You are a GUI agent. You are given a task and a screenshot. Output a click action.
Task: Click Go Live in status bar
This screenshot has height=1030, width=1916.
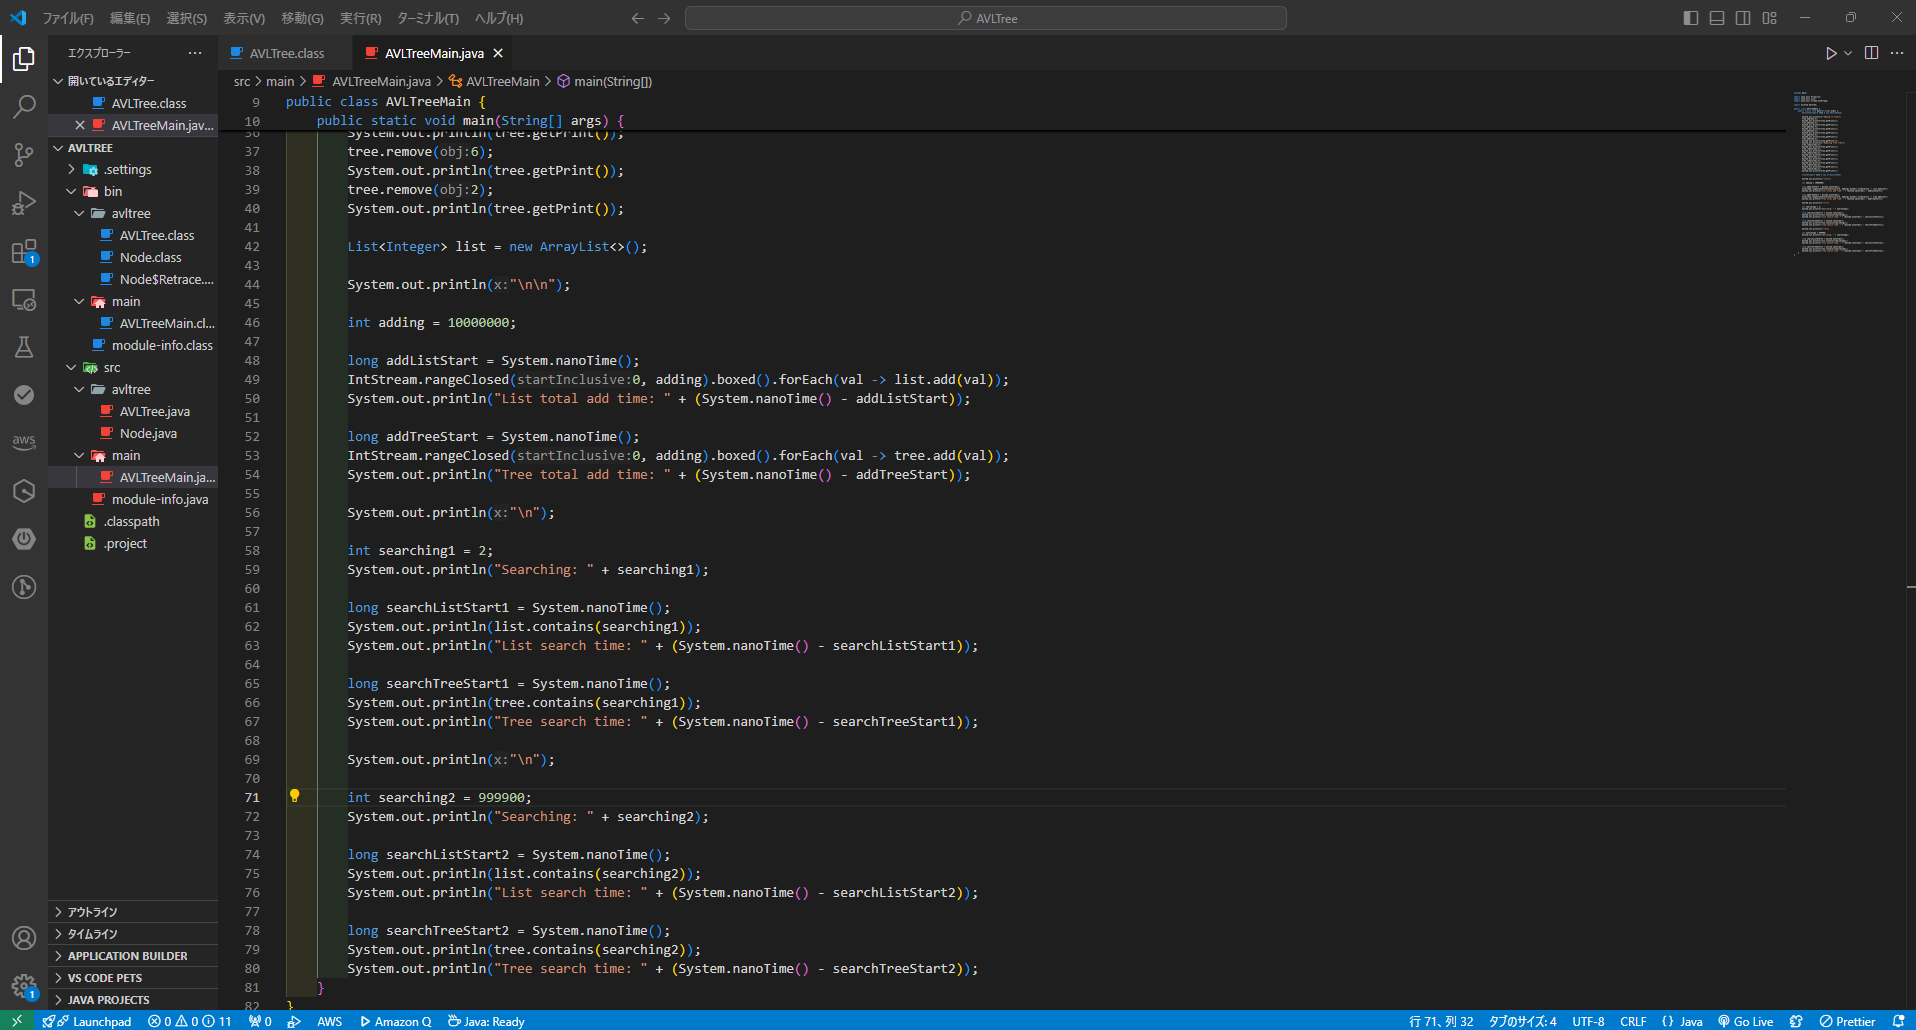click(1745, 1021)
